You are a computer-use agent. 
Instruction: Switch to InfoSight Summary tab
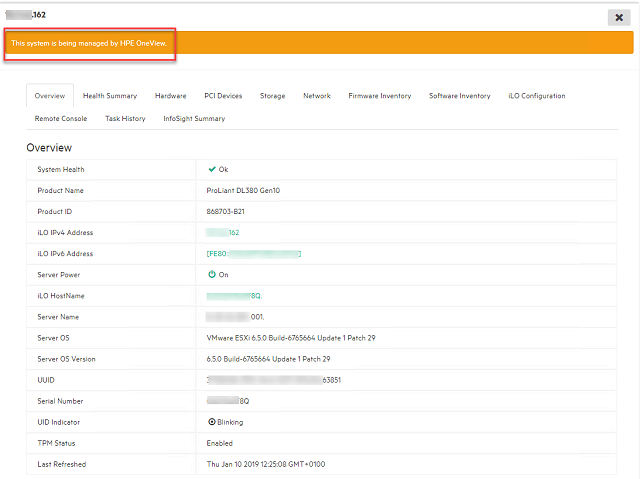pyautogui.click(x=194, y=118)
